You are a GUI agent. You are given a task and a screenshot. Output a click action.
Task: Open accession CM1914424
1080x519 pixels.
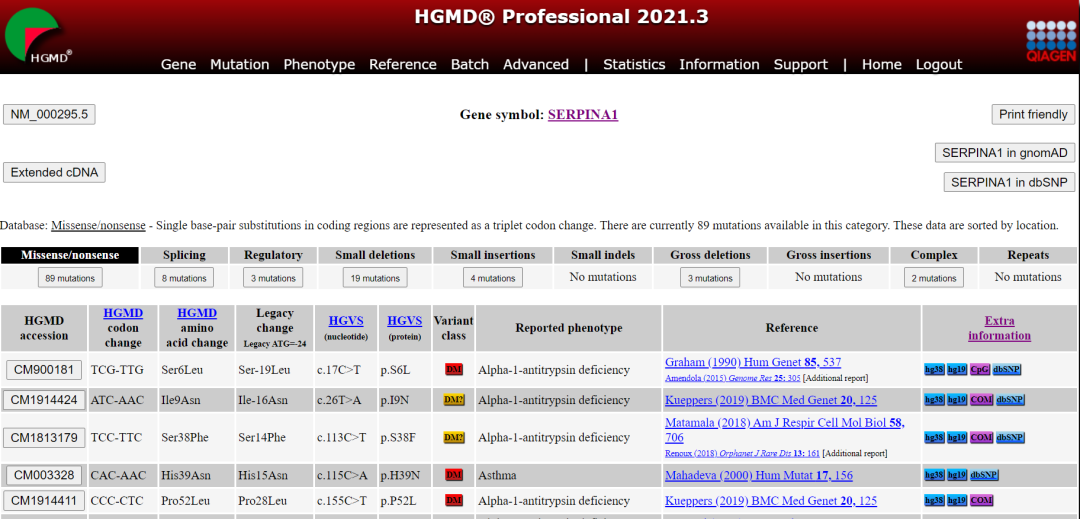(x=44, y=399)
